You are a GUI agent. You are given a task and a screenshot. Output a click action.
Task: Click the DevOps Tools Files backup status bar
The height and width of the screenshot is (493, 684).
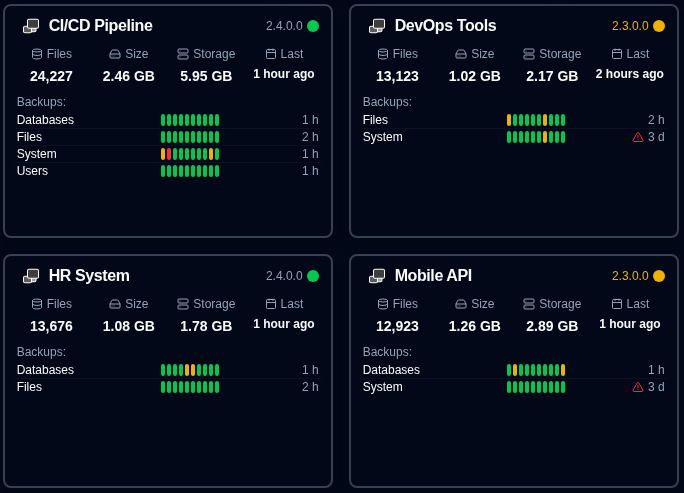(x=536, y=120)
